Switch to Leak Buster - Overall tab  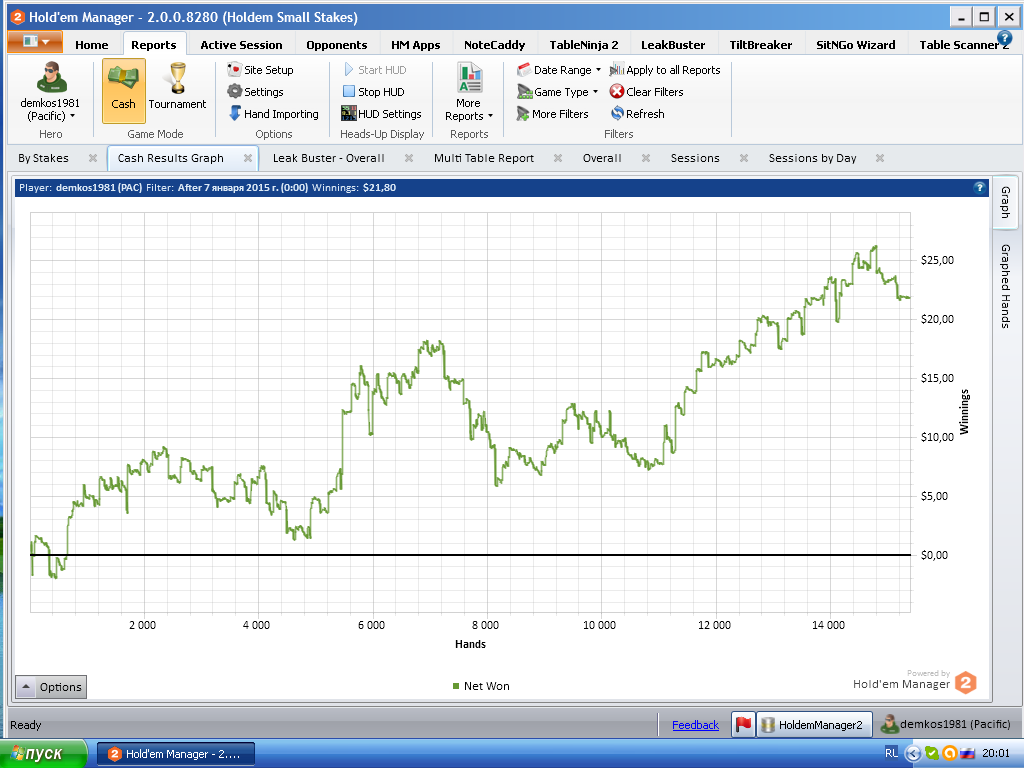328,158
